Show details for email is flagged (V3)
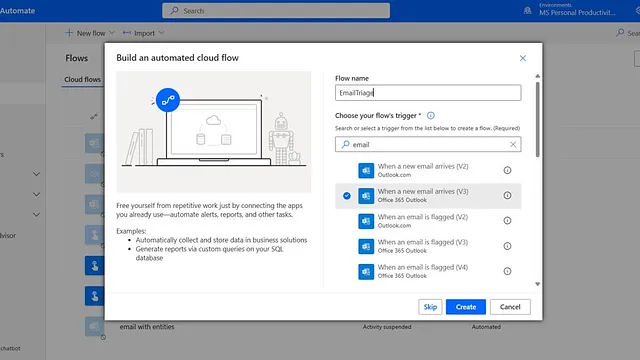Screen dimensions: 640x360 507,246
